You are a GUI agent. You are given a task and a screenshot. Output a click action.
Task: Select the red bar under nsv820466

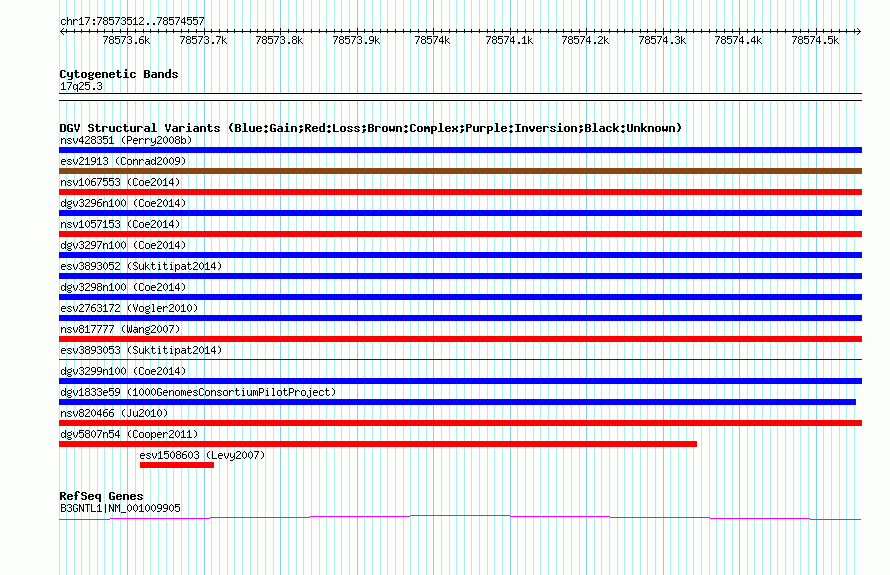(x=460, y=423)
